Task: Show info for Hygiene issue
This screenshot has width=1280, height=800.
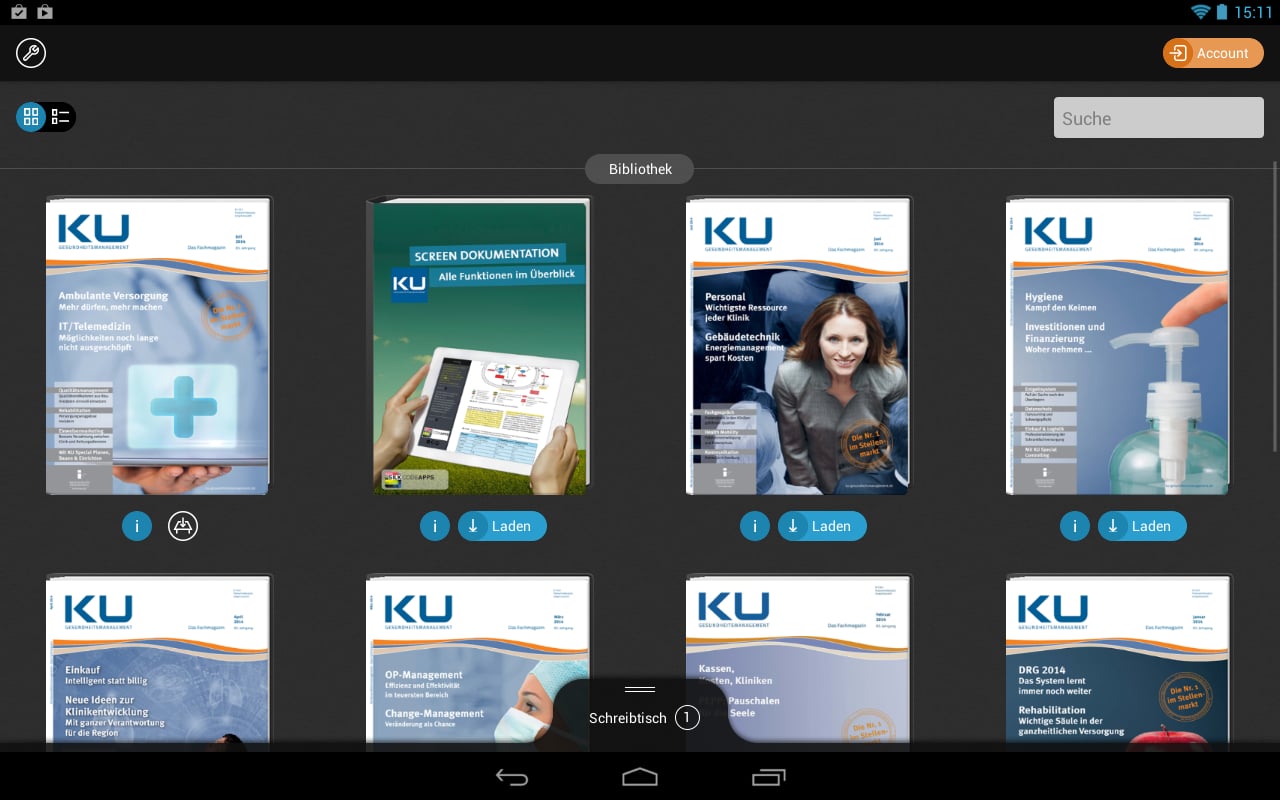Action: tap(1075, 526)
